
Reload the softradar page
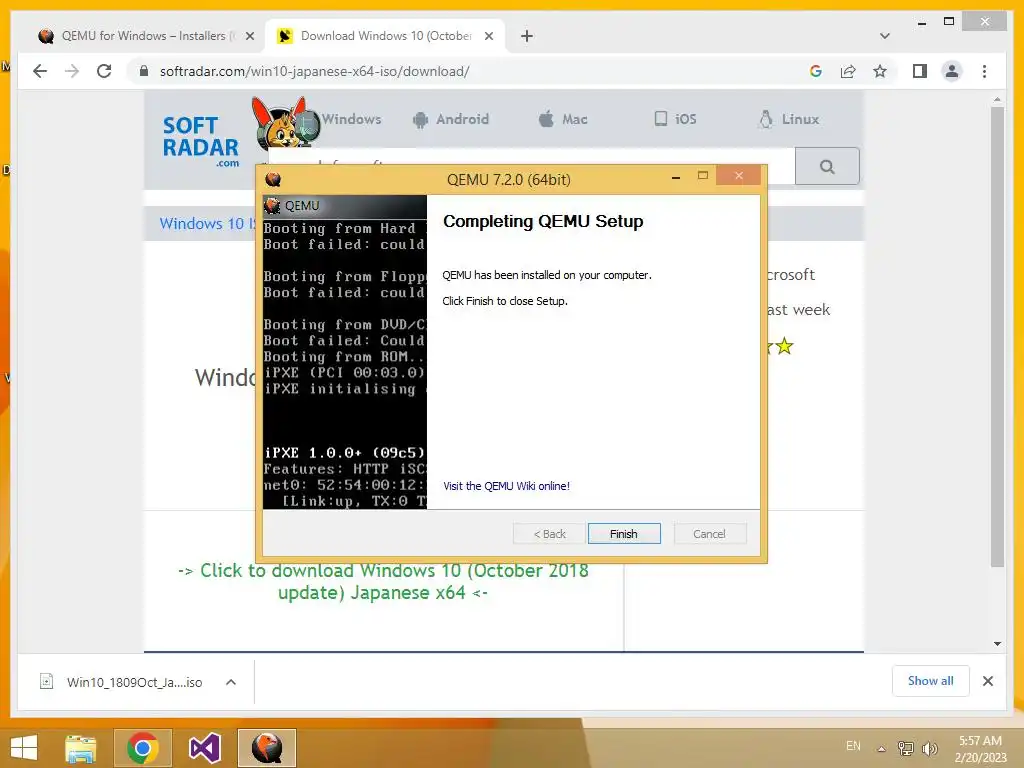click(x=104, y=71)
